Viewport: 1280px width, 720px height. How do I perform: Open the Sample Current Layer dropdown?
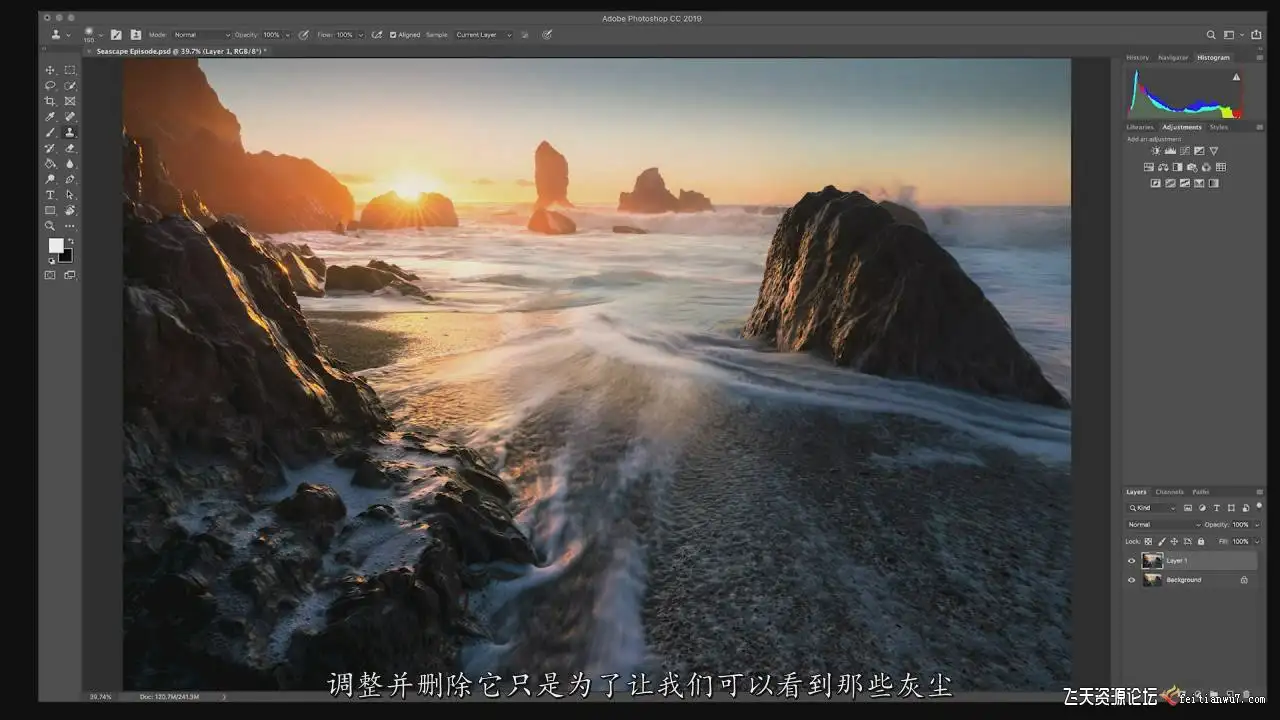(483, 35)
